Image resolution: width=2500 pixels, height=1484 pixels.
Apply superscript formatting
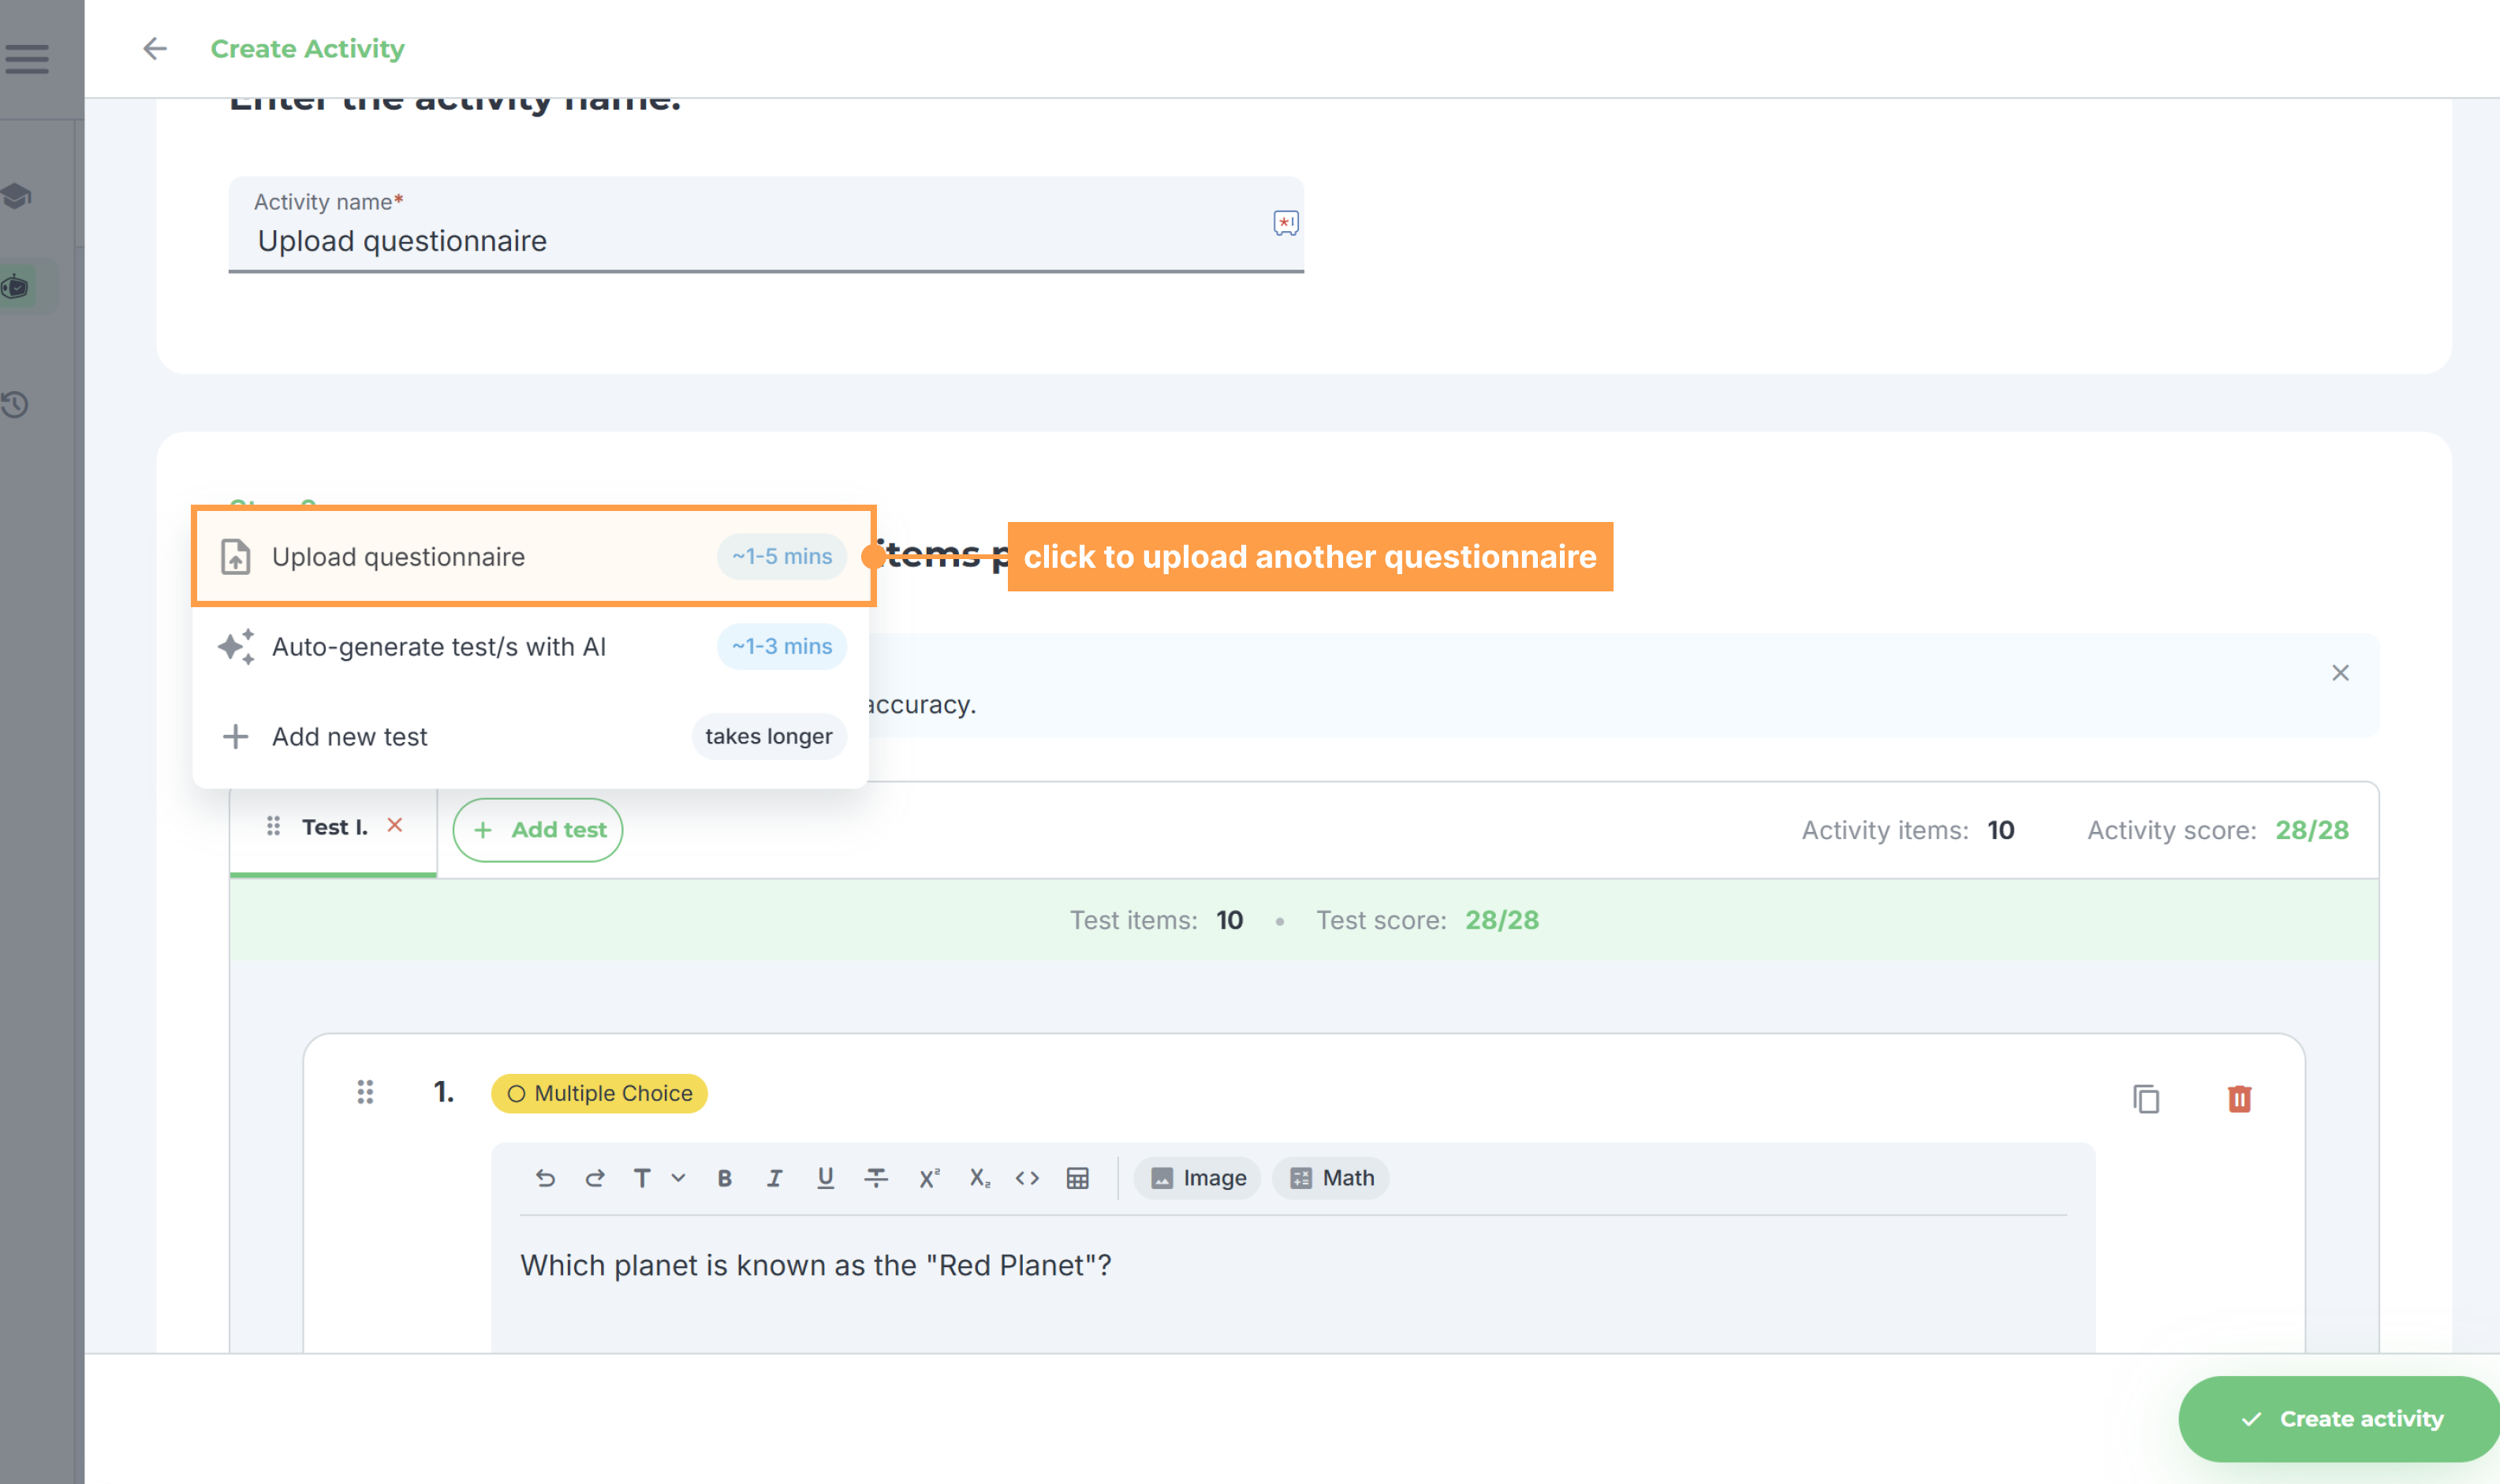click(x=929, y=1178)
